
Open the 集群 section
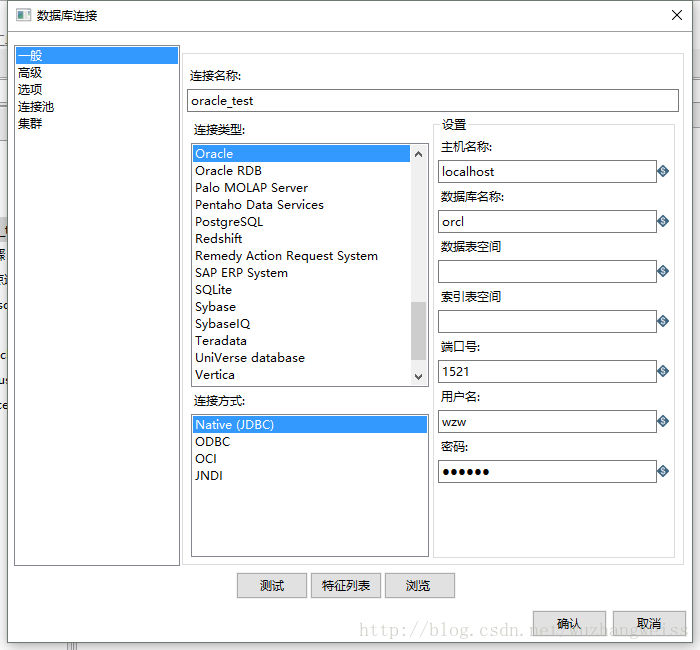(96, 123)
